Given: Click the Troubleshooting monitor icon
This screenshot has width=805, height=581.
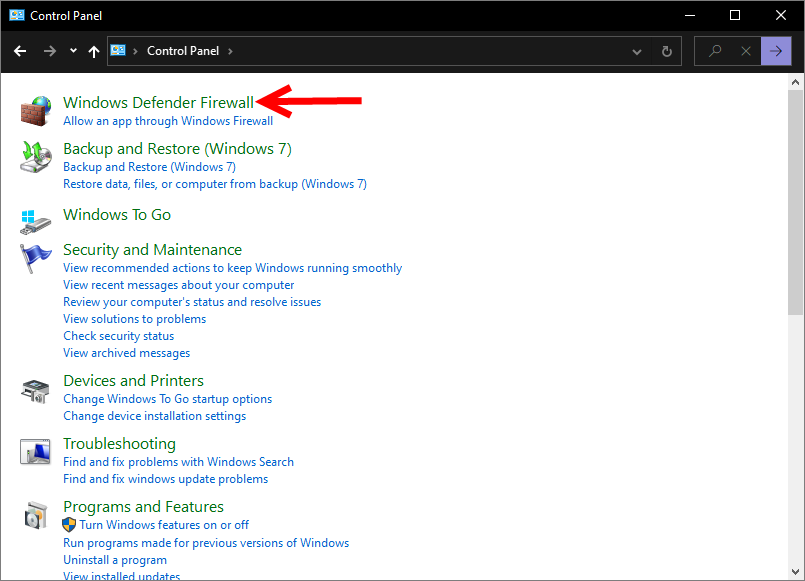Looking at the screenshot, I should pos(35,452).
